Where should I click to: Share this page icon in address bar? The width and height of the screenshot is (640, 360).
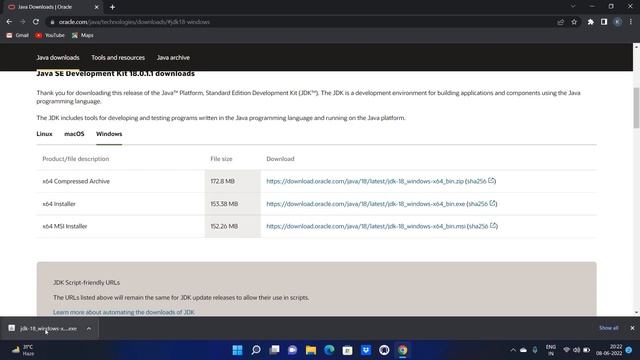[560, 22]
